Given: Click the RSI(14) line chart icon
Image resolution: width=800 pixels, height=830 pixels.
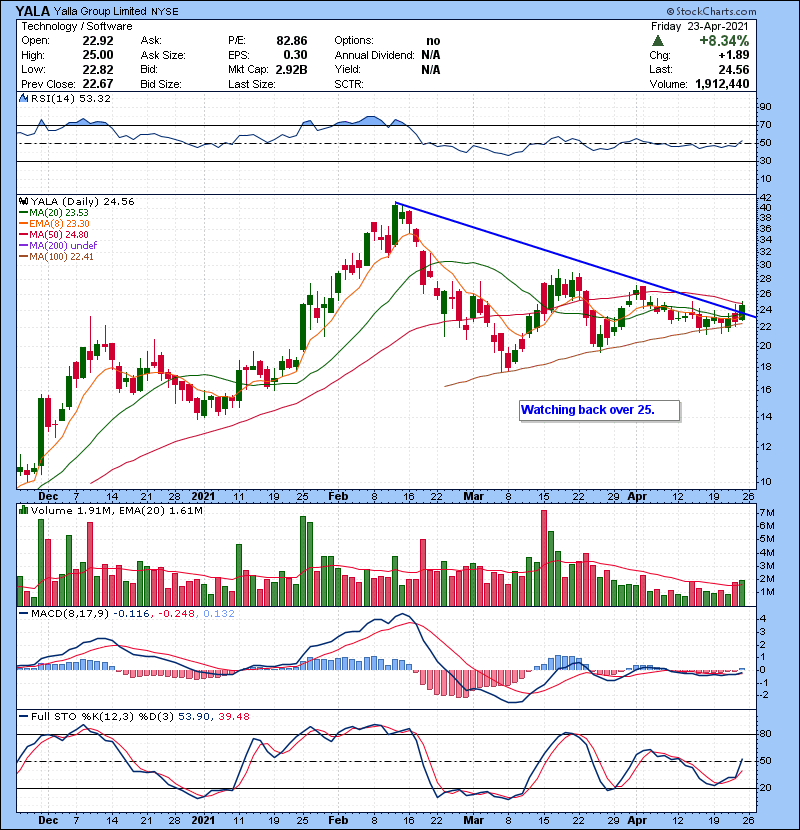Looking at the screenshot, I should [x=23, y=98].
